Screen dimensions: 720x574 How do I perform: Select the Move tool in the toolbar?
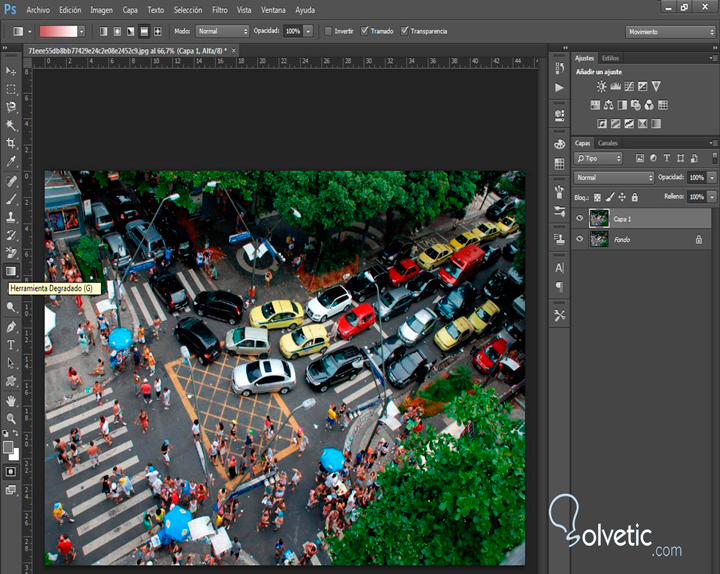(11, 71)
